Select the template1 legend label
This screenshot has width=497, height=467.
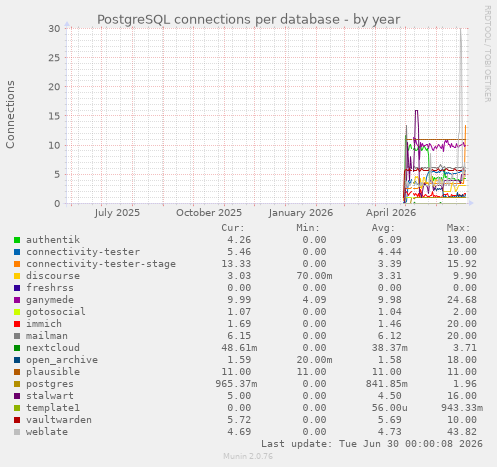click(53, 408)
